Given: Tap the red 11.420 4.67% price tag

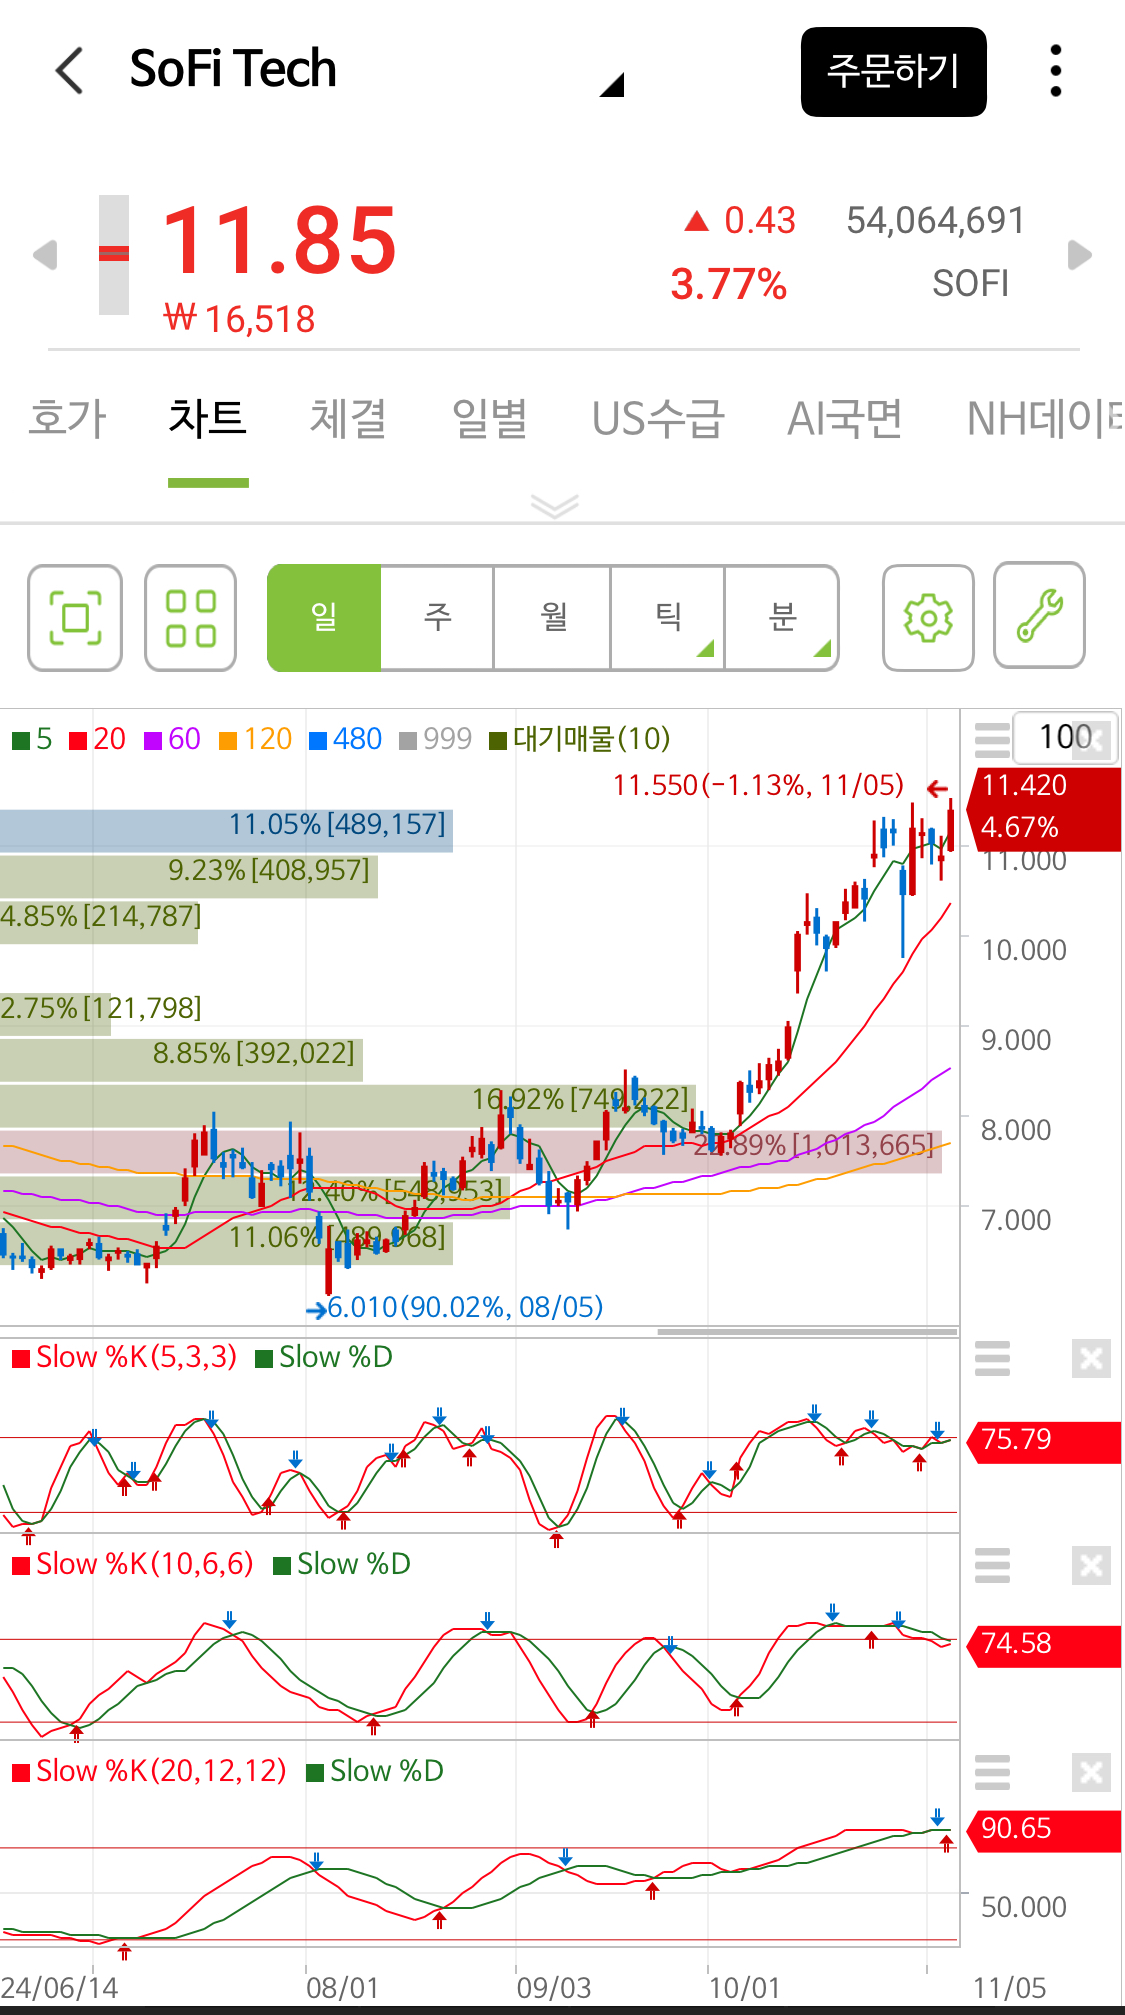Looking at the screenshot, I should (x=1044, y=808).
